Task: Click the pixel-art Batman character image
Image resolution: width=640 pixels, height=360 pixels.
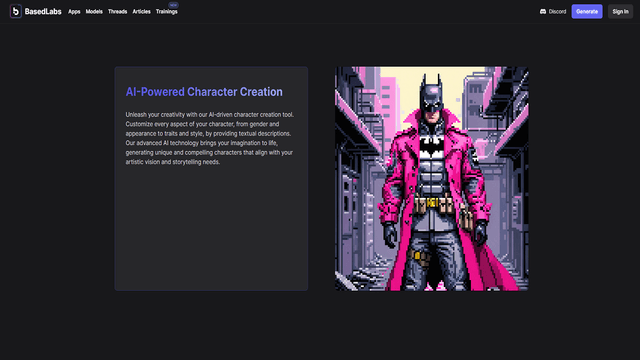Action: tap(432, 179)
